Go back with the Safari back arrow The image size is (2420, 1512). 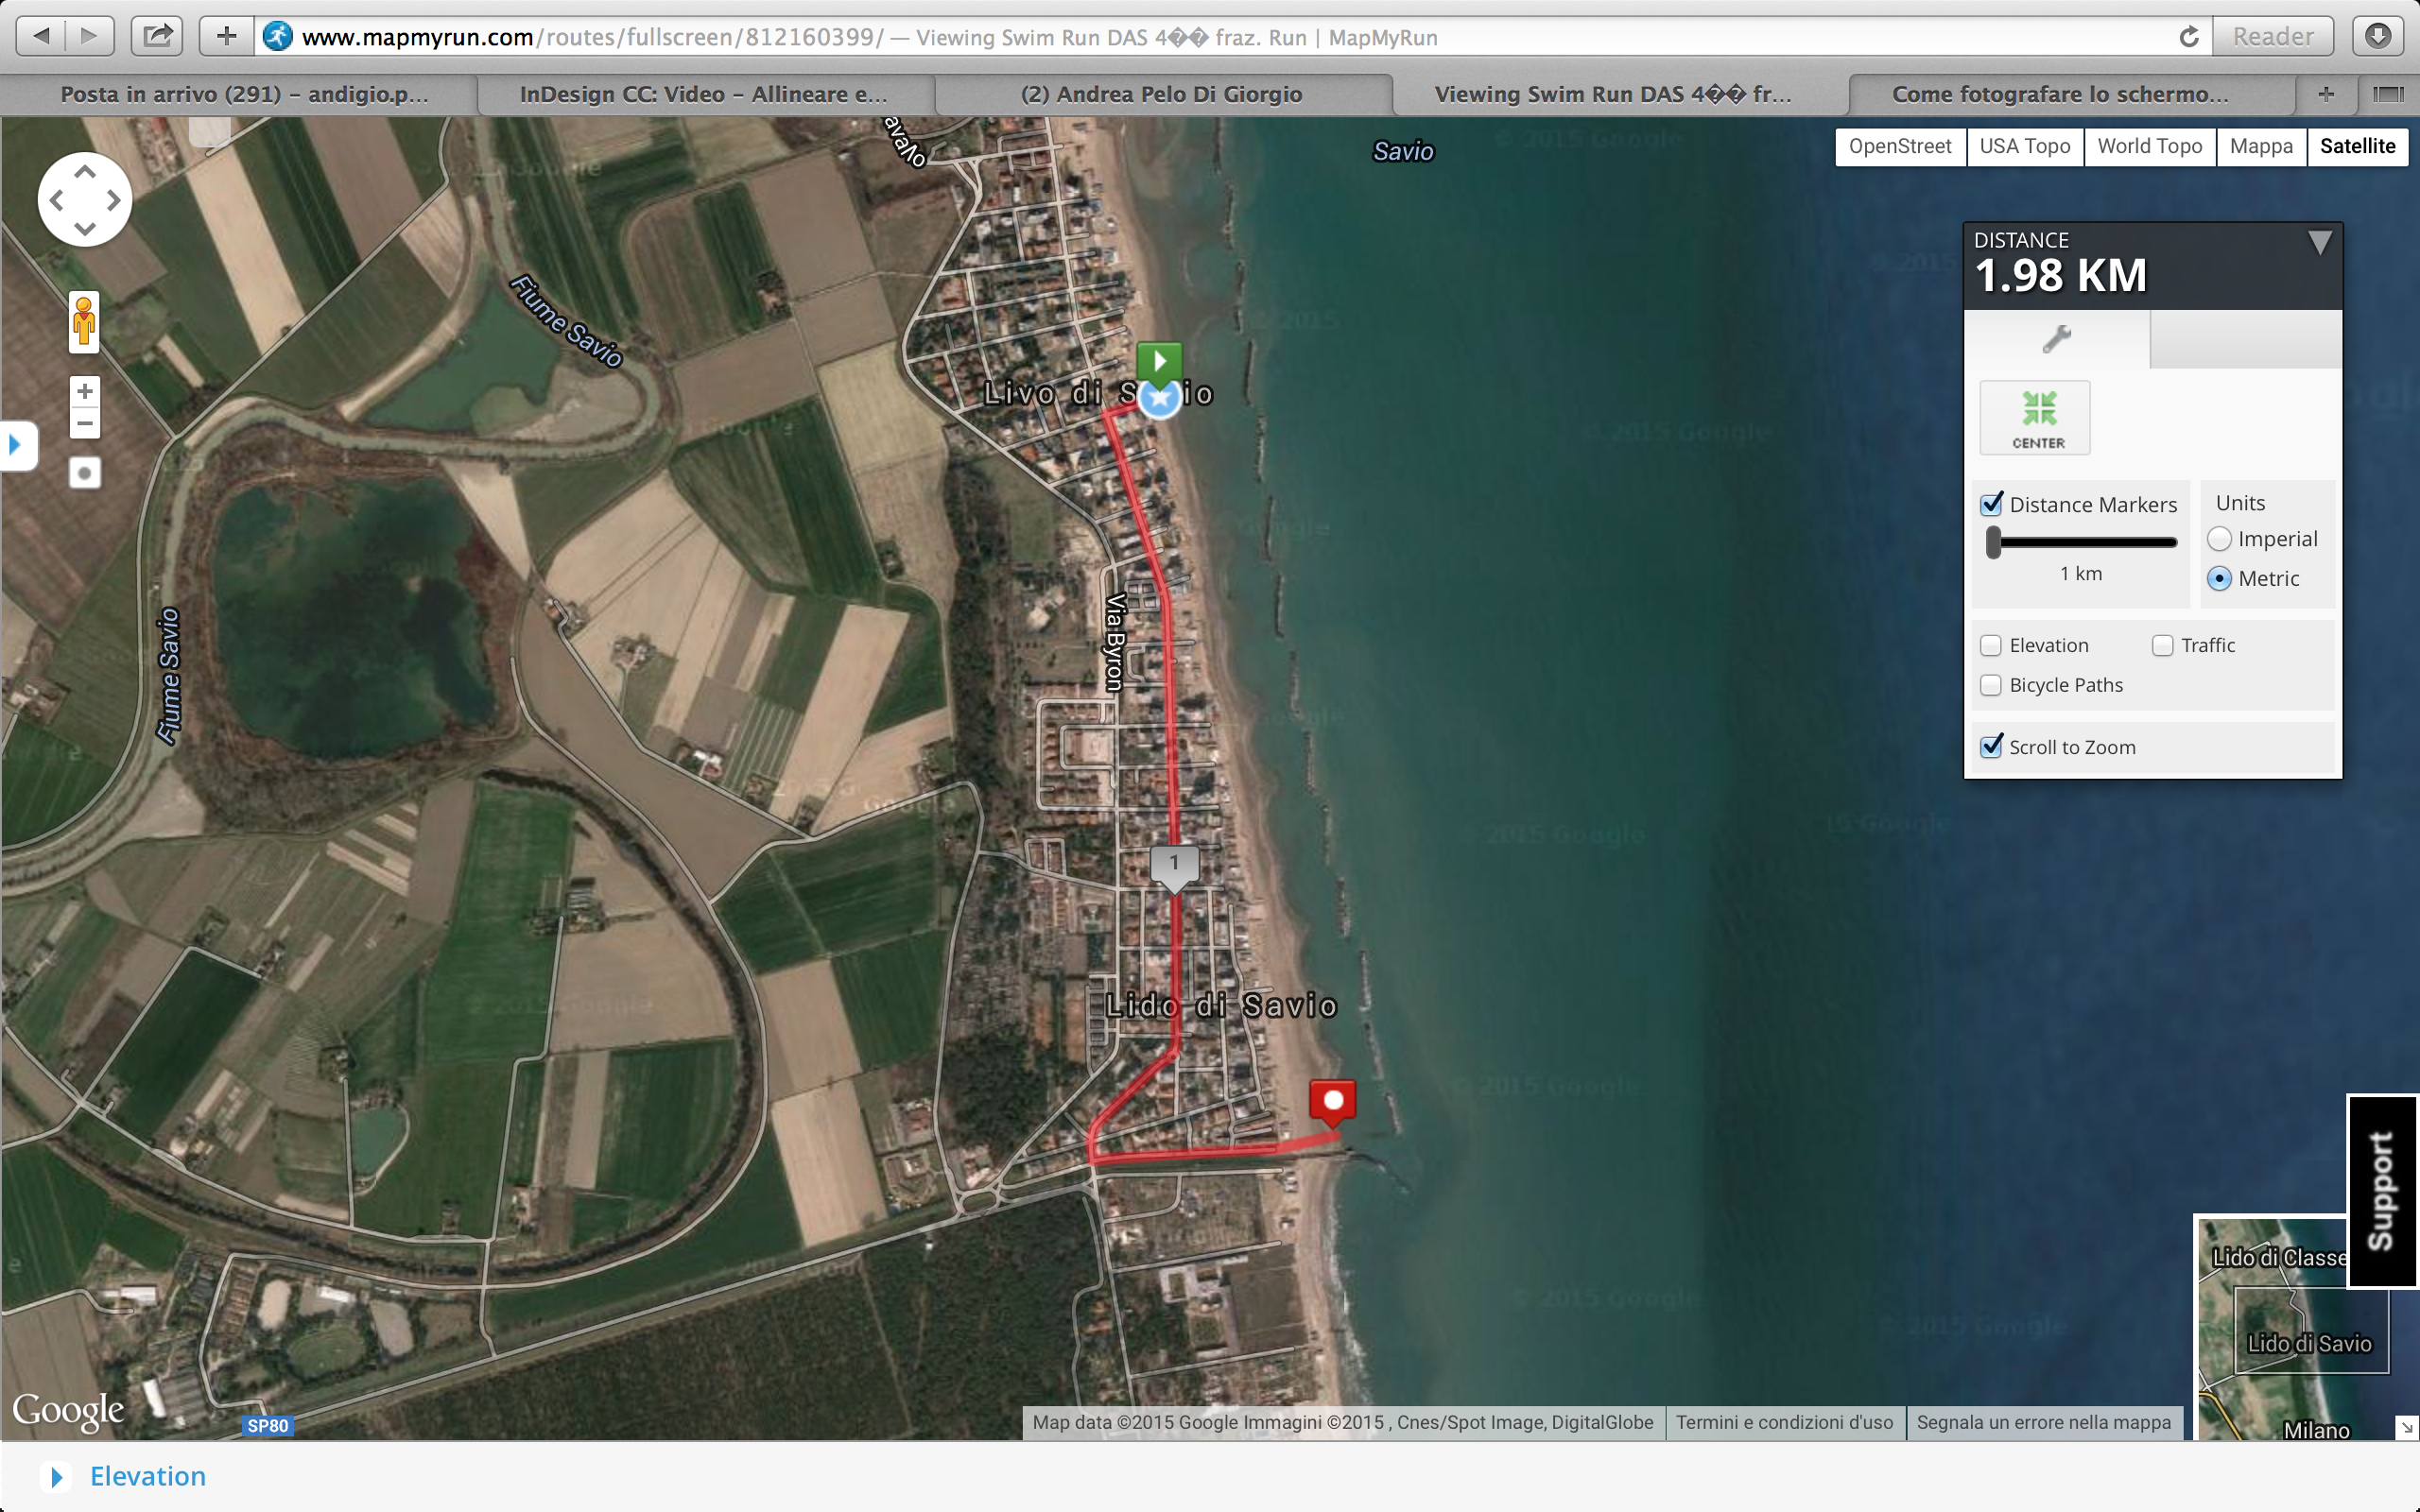coord(41,37)
